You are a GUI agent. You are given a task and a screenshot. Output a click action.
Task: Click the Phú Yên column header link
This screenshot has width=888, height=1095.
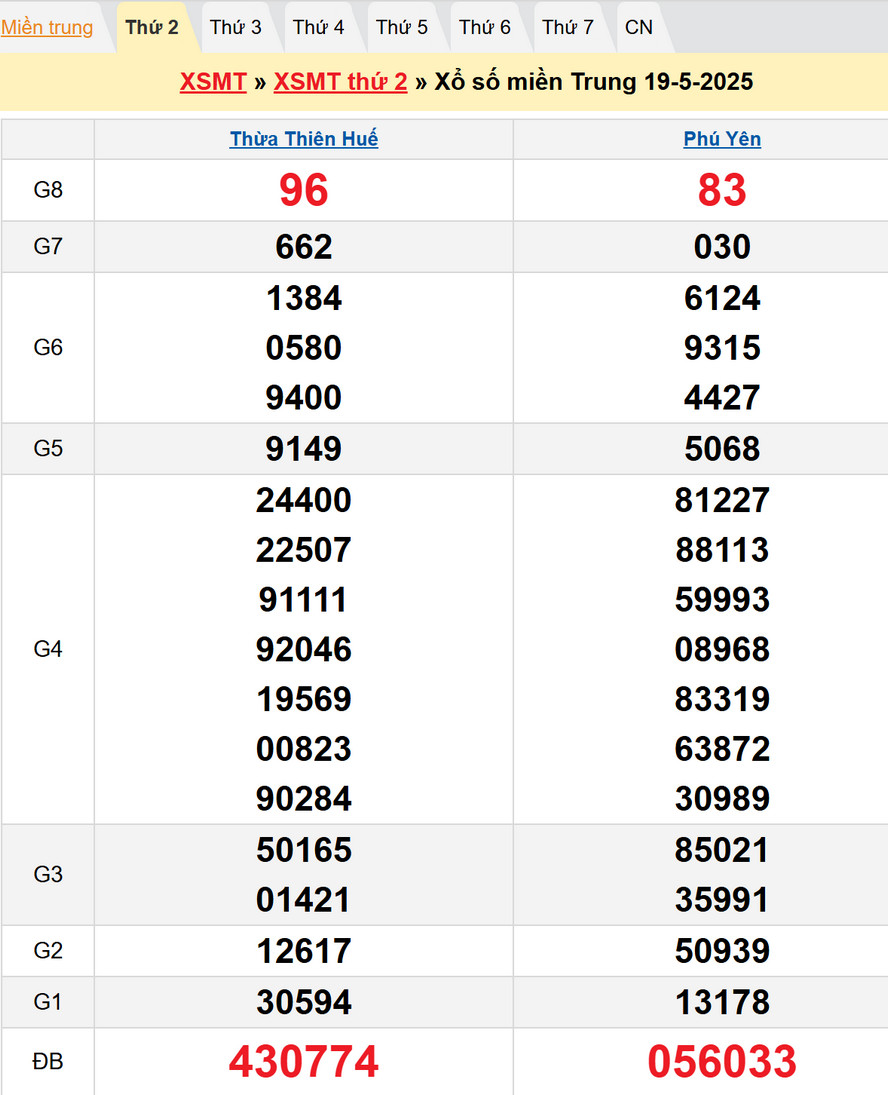coord(722,140)
